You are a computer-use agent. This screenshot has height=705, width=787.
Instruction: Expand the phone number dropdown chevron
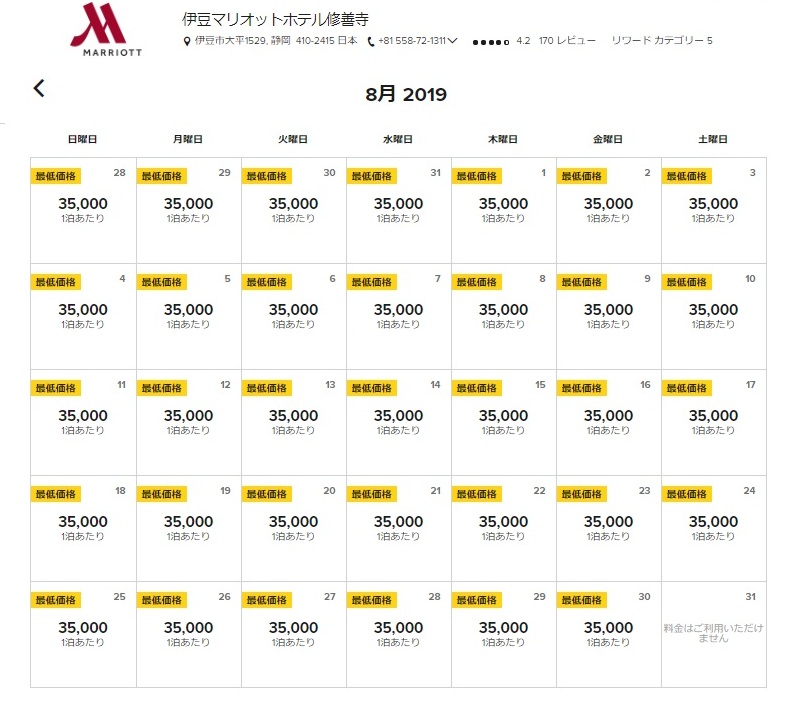tap(452, 41)
